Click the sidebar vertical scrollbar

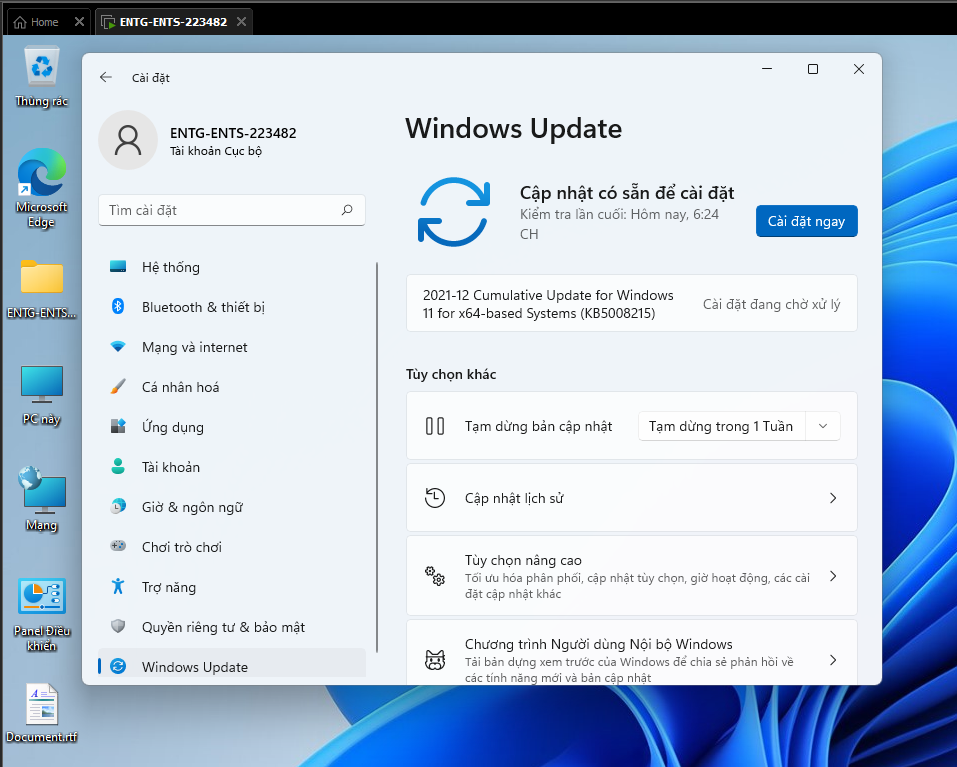[377, 458]
